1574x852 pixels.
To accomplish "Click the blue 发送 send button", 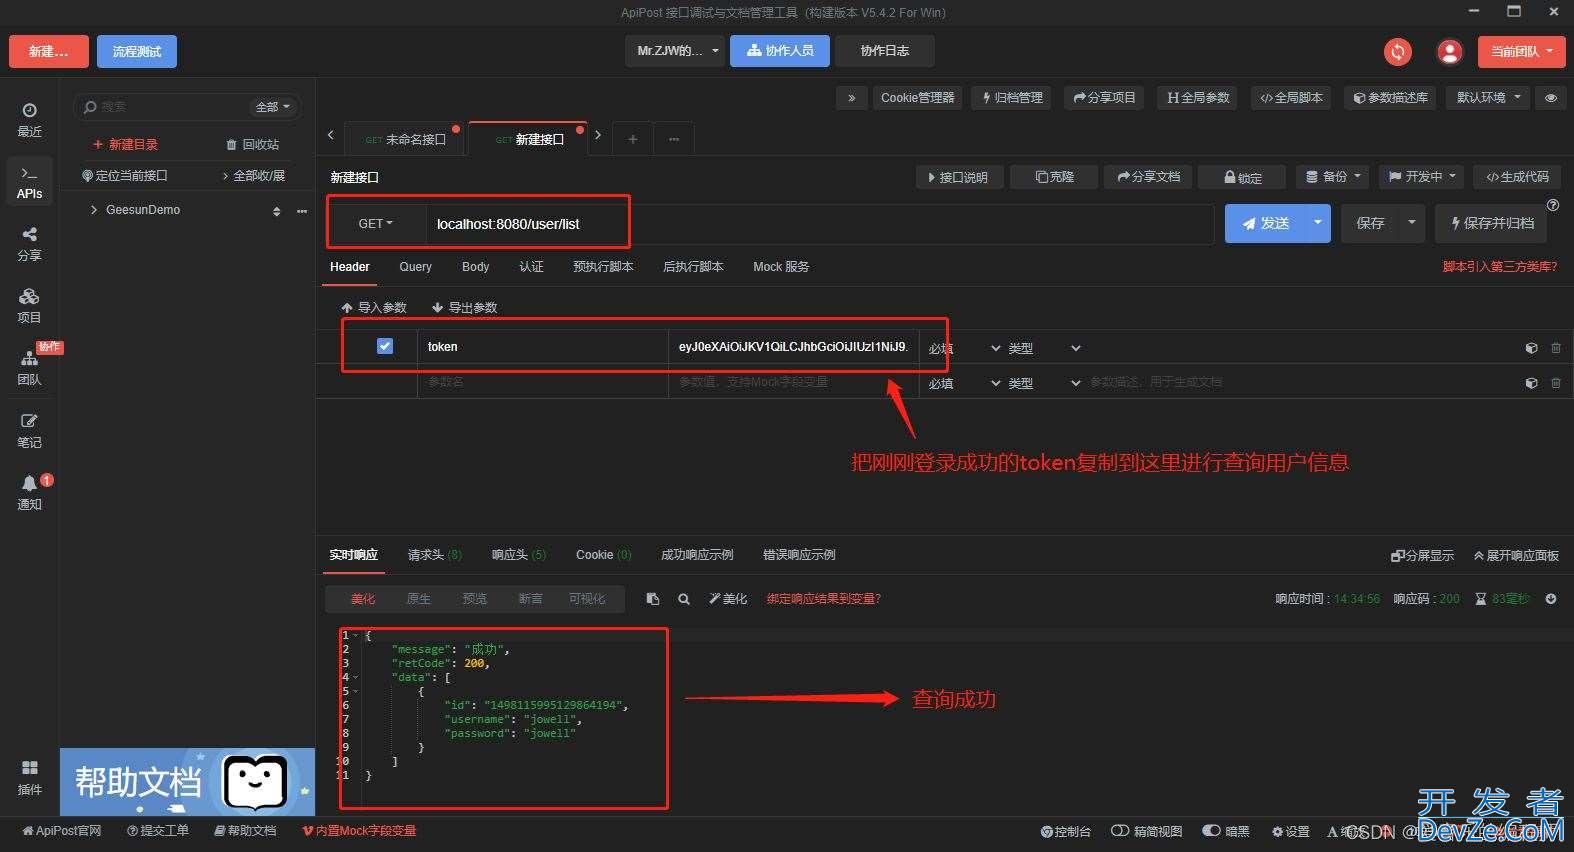I will [x=1265, y=223].
